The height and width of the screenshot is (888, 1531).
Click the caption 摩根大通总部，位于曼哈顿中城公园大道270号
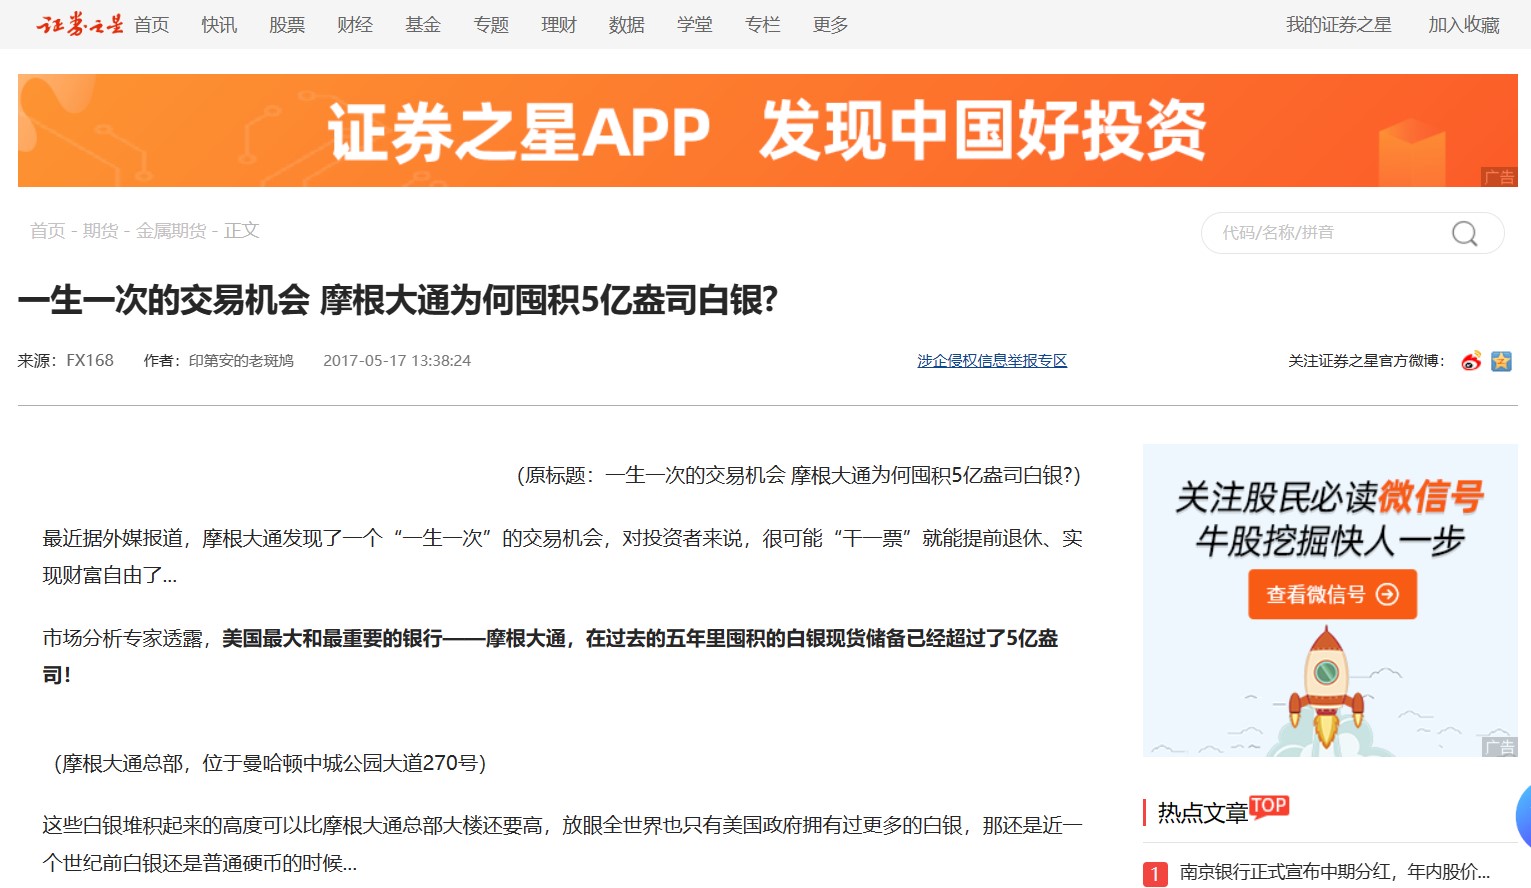270,763
